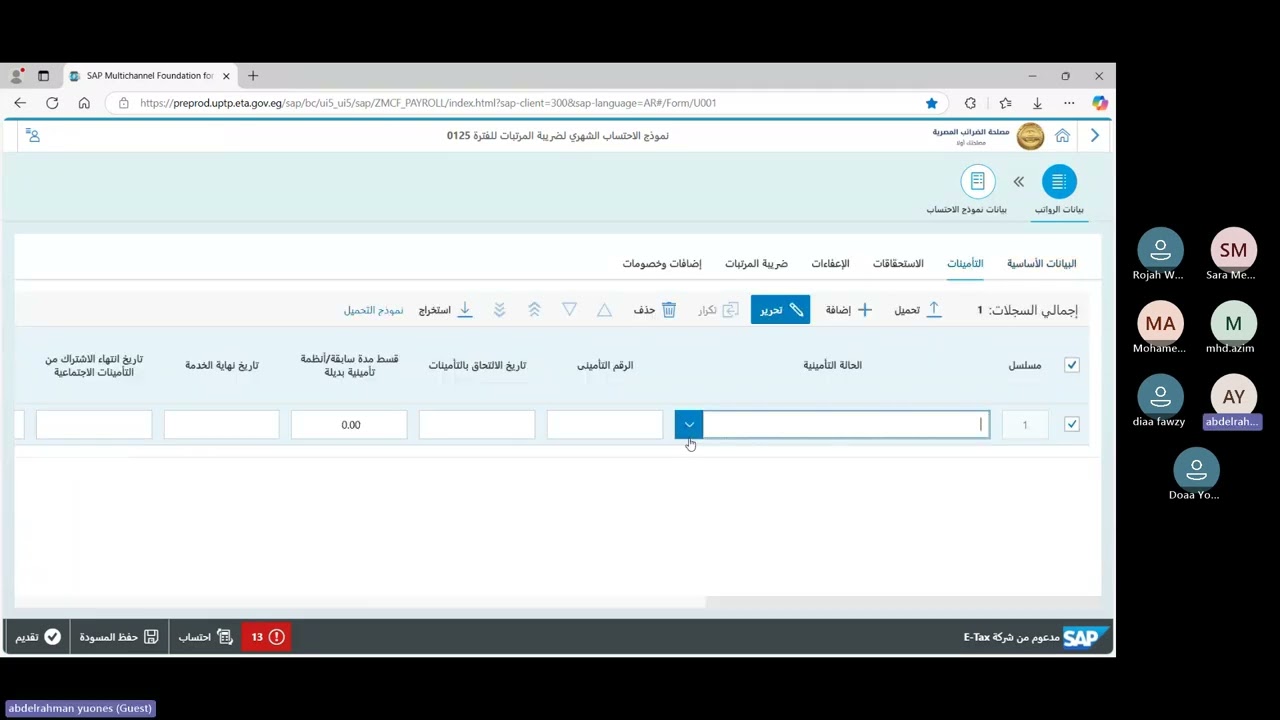Viewport: 1280px width, 720px height.
Task: Expand the الحالة التأمينية dropdown arrow
Action: (x=689, y=425)
